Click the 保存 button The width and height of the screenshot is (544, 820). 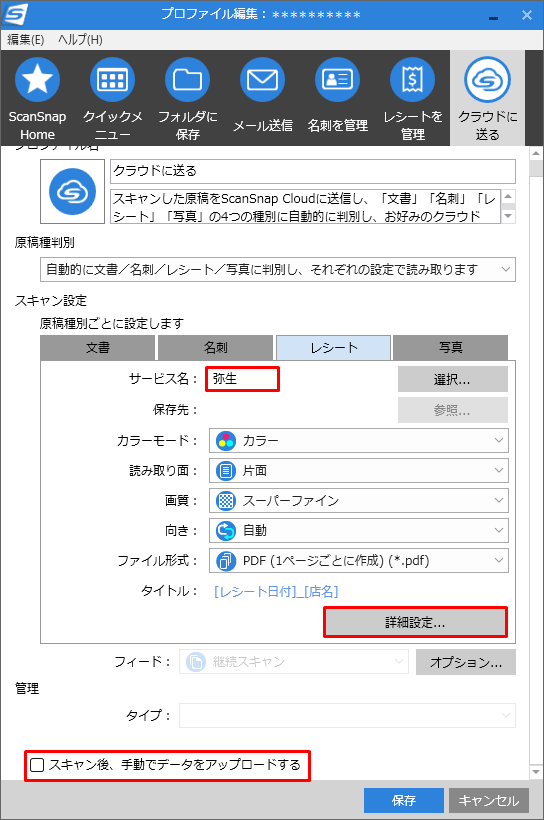pos(404,801)
